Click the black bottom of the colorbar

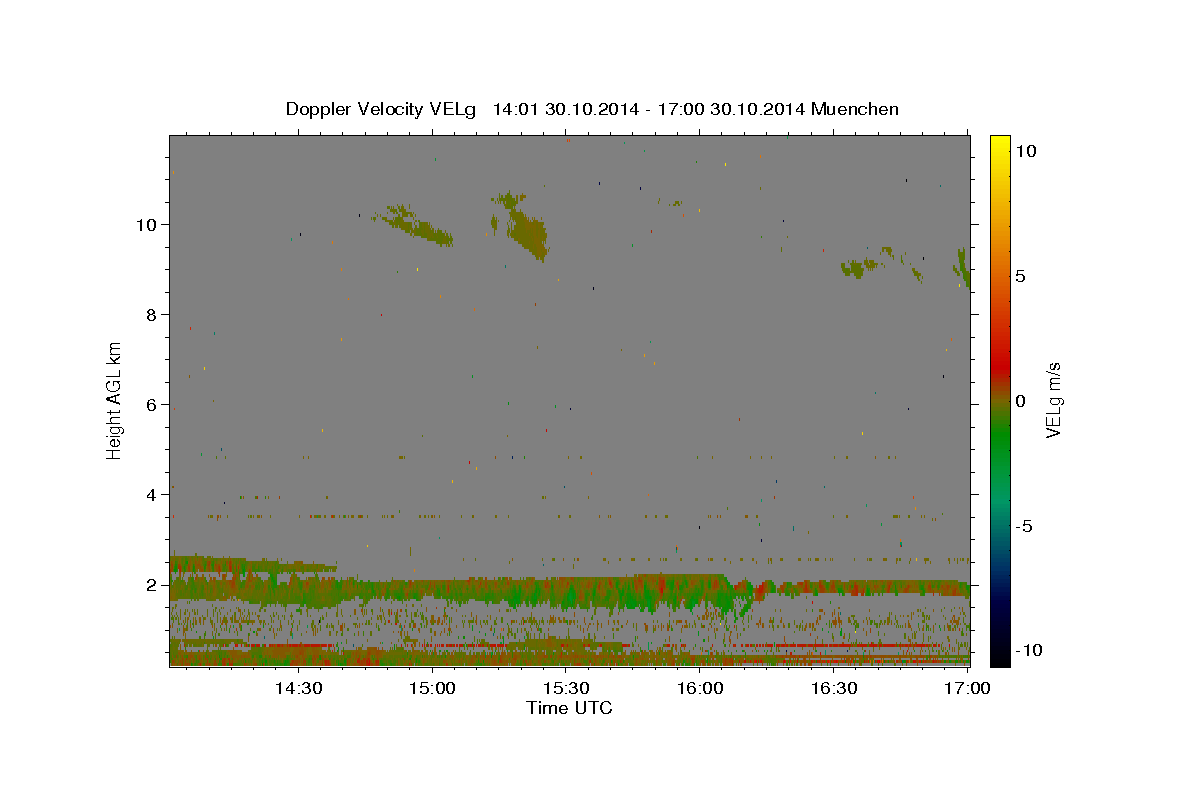tap(999, 655)
